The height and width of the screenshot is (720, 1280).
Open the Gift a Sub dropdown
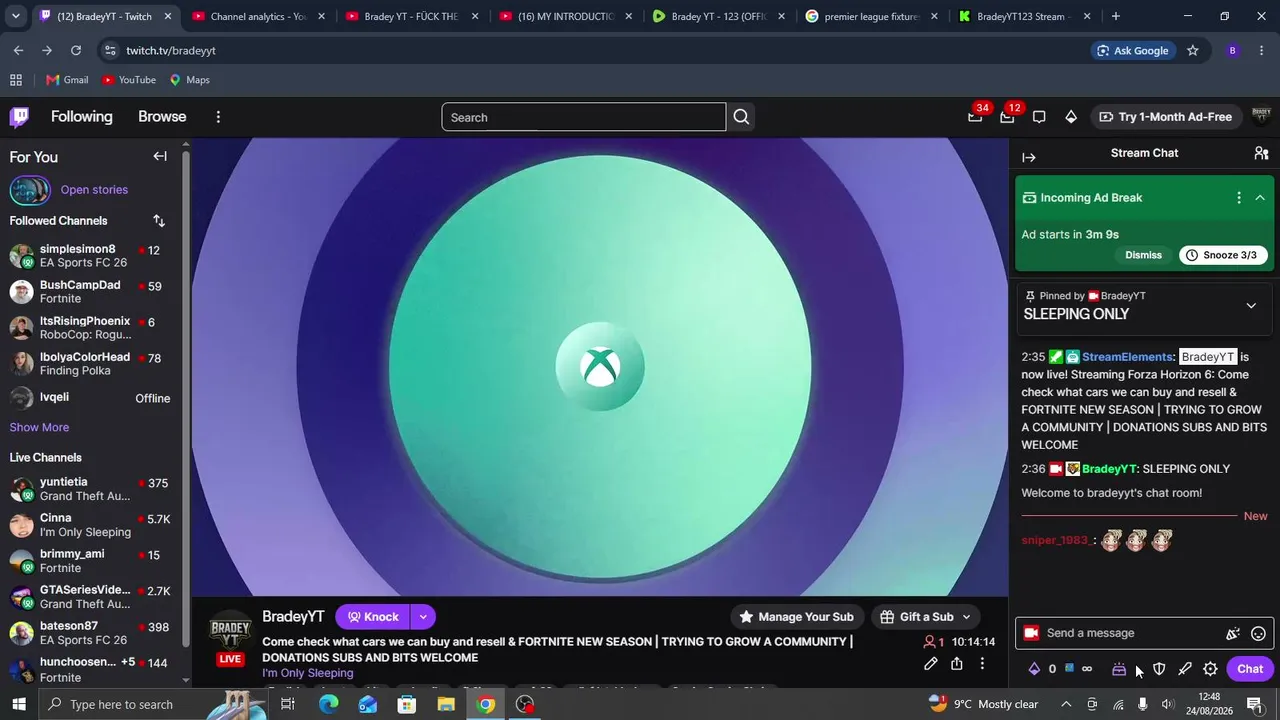click(x=926, y=617)
